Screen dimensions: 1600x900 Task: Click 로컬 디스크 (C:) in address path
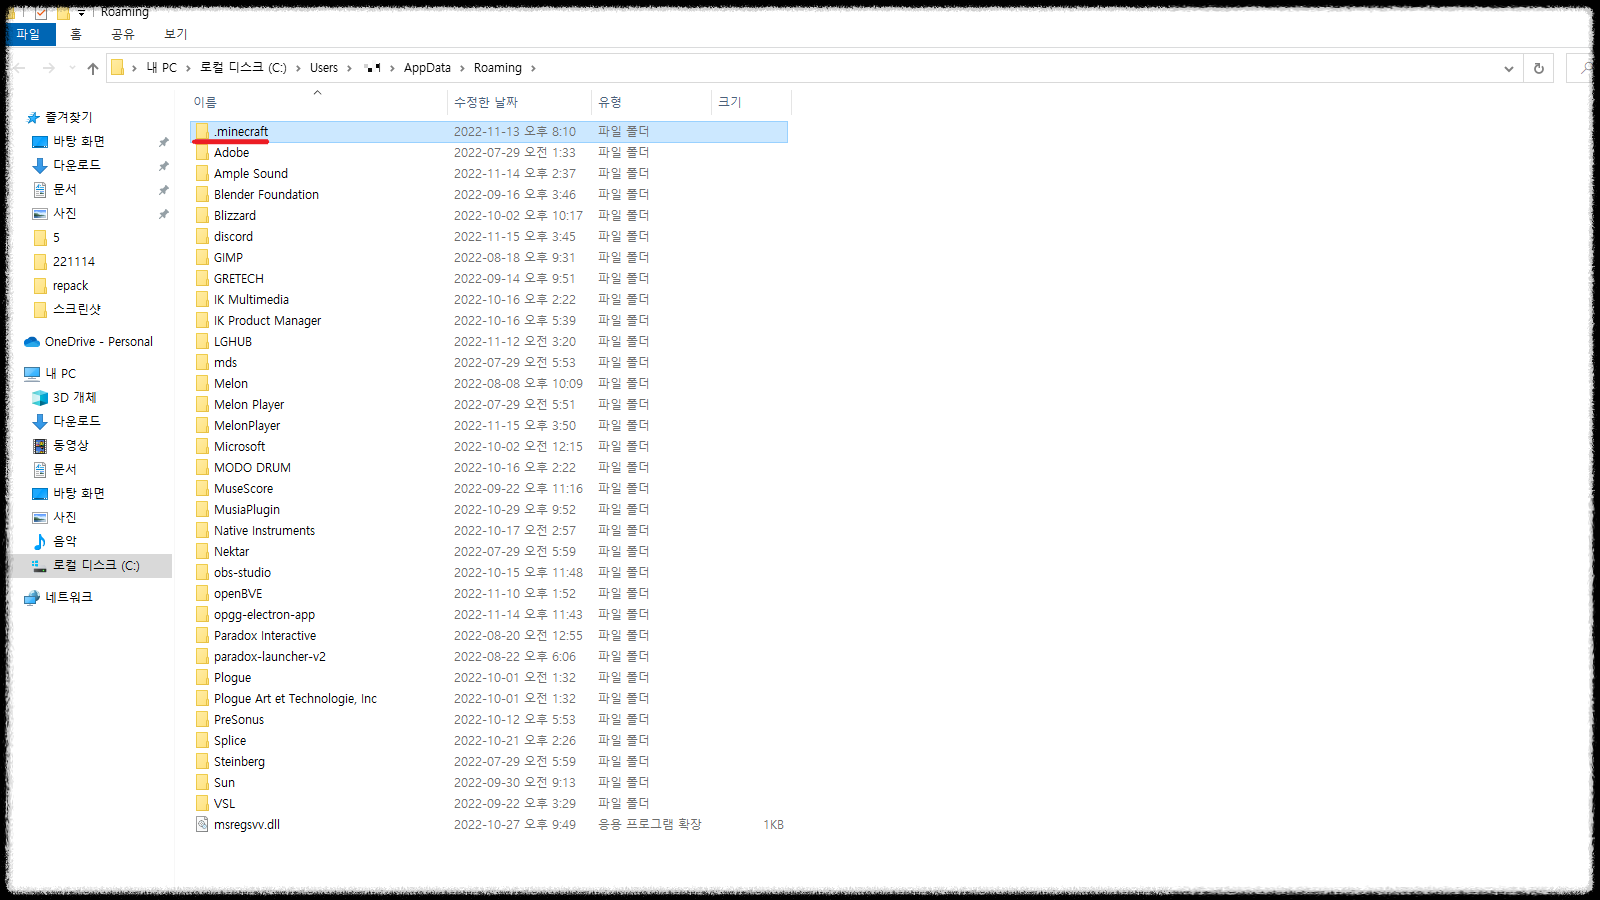pos(243,68)
